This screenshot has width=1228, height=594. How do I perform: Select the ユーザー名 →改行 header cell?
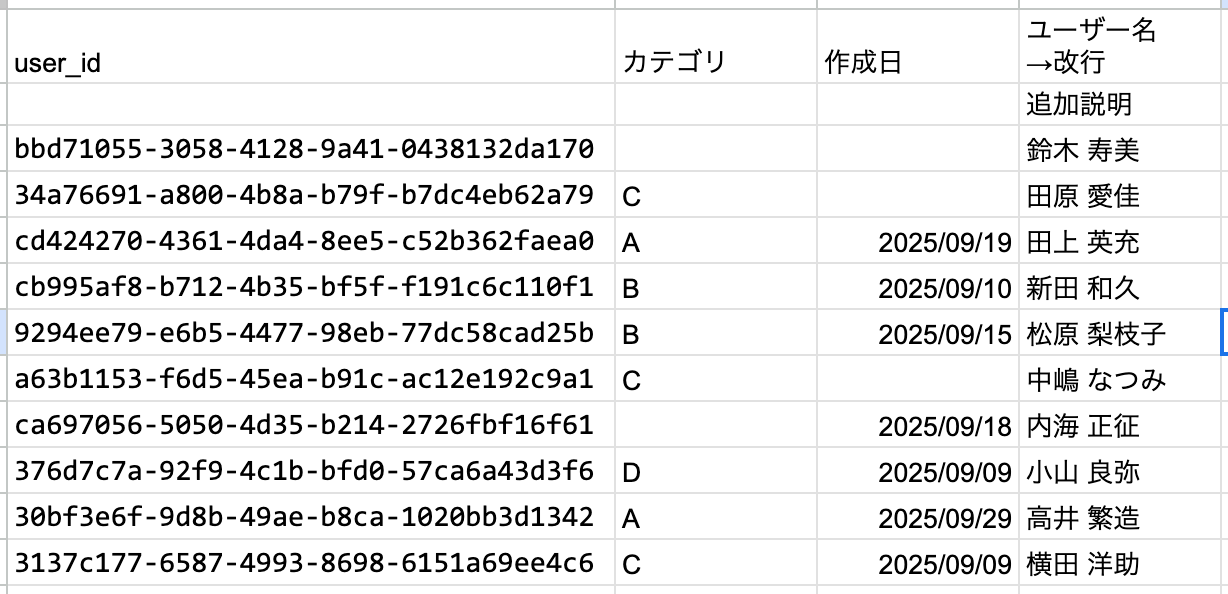[1123, 47]
